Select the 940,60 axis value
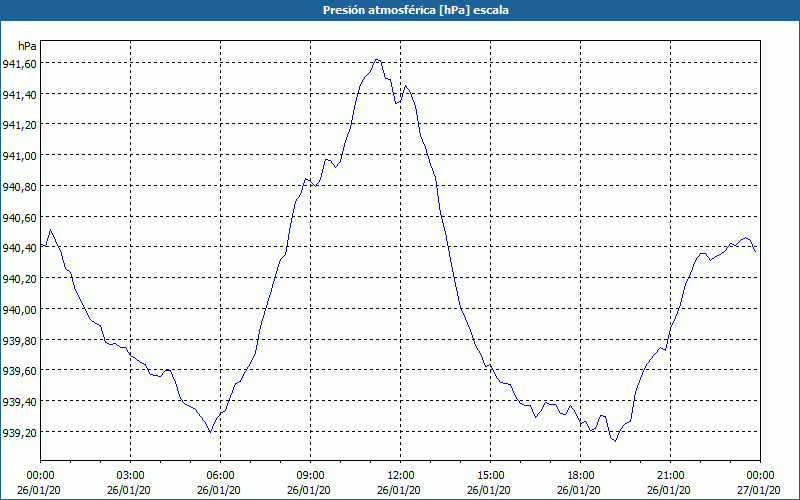Screen dimensions: 800x500 (x=19, y=218)
